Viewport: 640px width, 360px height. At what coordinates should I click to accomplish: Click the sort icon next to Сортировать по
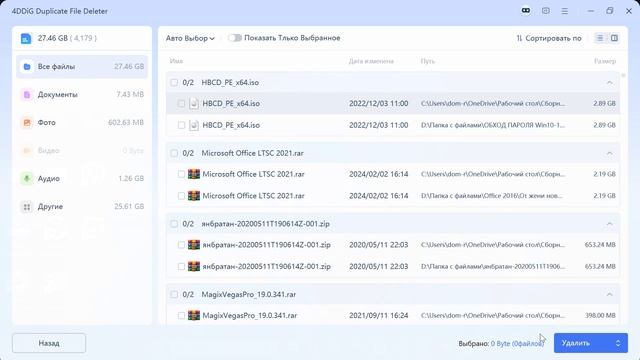click(519, 38)
